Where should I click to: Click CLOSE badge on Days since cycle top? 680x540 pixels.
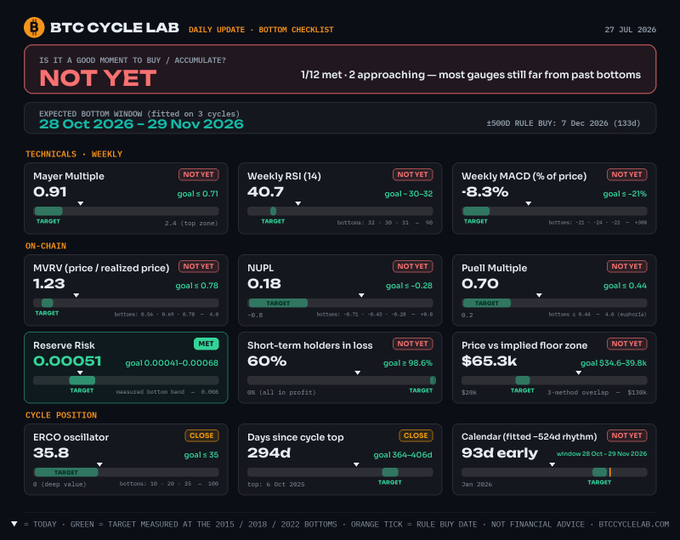416,435
